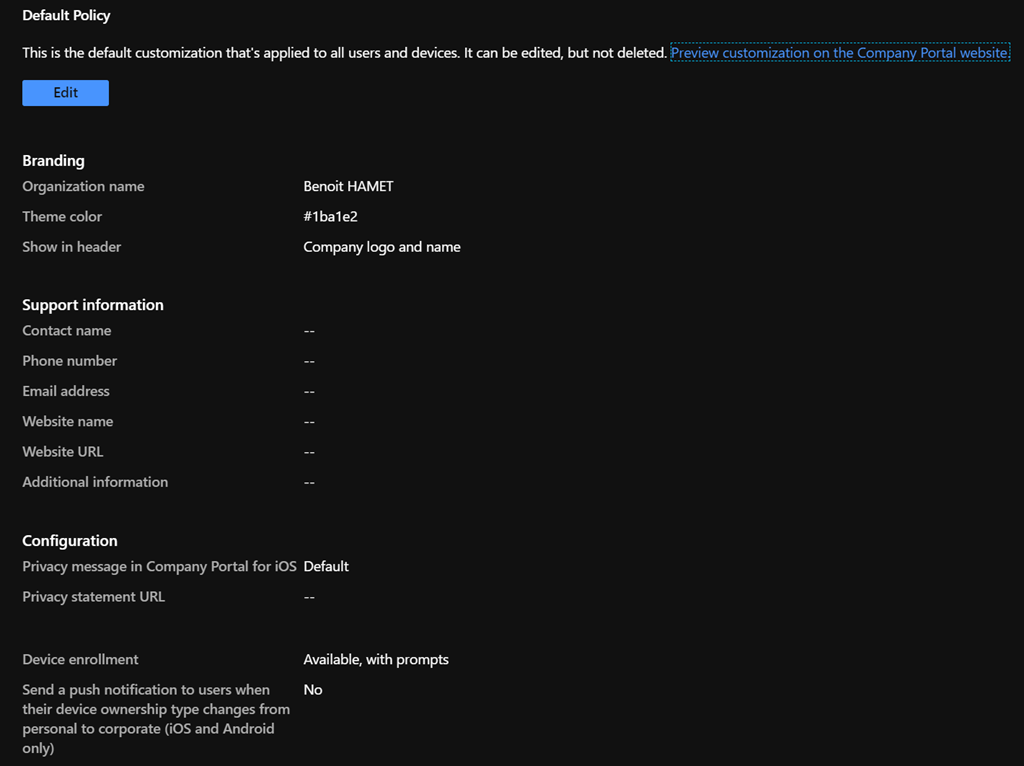Click the Email address label
Image resolution: width=1024 pixels, height=766 pixels.
pos(66,391)
